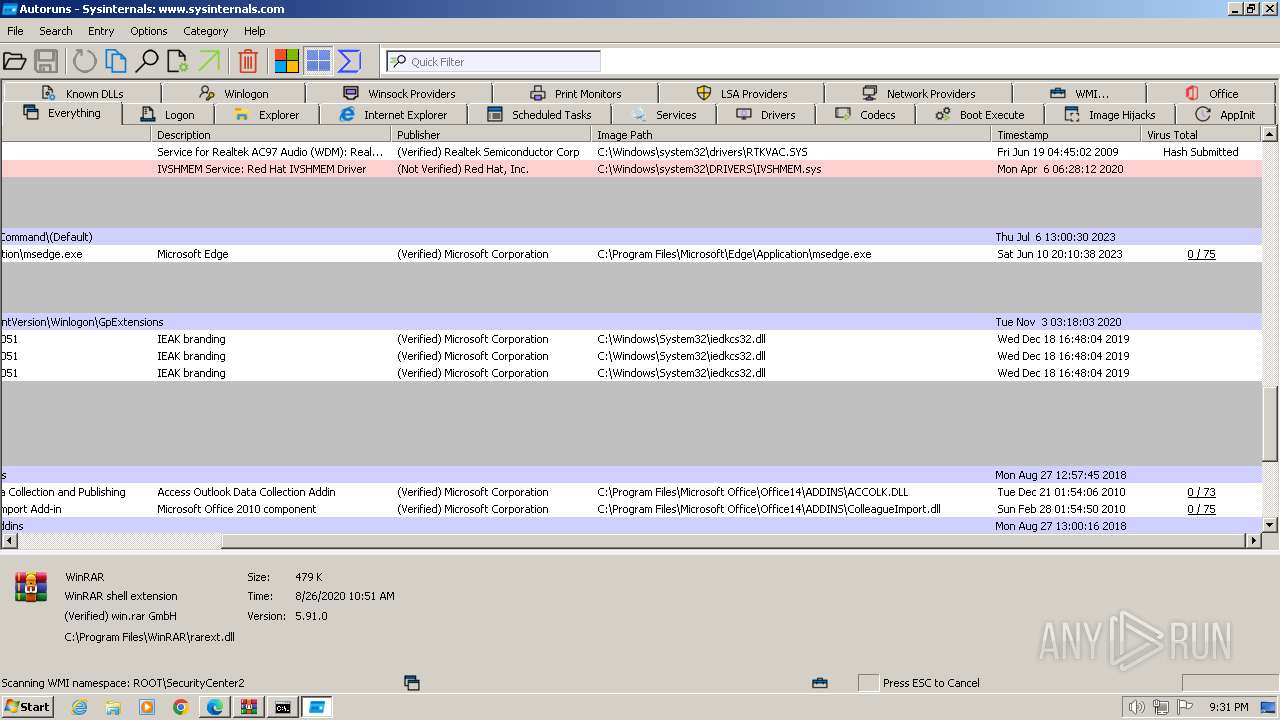Image resolution: width=1280 pixels, height=720 pixels.
Task: Click the vertical scrollbar down arrow
Action: [1270, 525]
